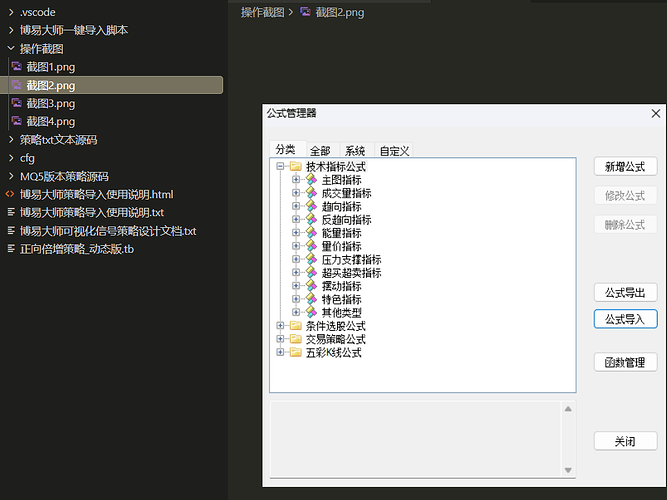Select file name 截图3.png

(51, 104)
